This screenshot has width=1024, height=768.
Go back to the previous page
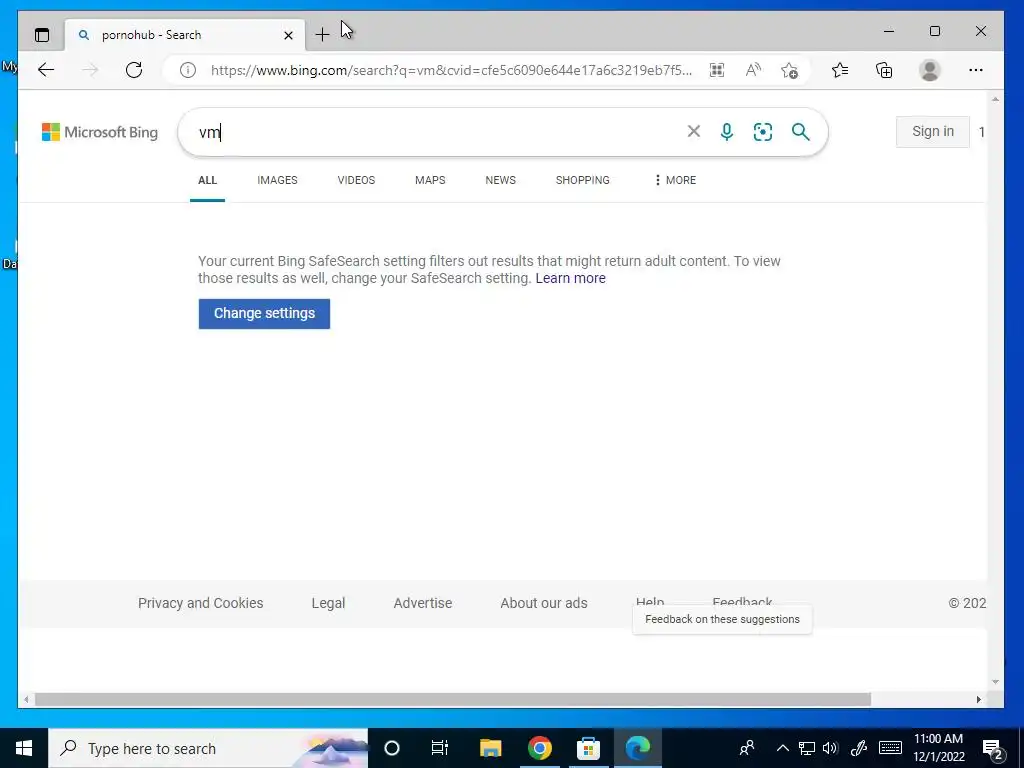coord(46,70)
